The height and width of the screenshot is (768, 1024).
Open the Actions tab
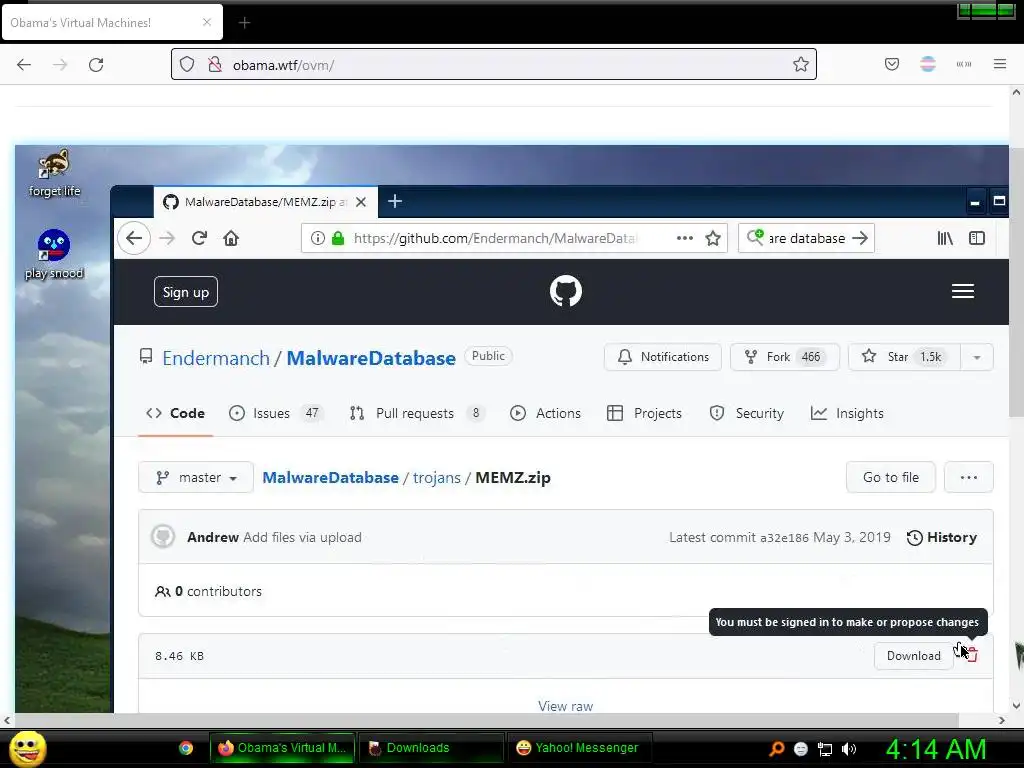pyautogui.click(x=545, y=413)
